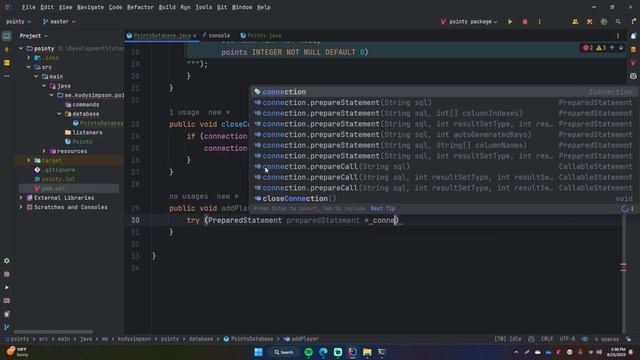This screenshot has height=360, width=640.
Task: Click the horizontal scrollbar of the Project panel
Action: tap(53, 332)
